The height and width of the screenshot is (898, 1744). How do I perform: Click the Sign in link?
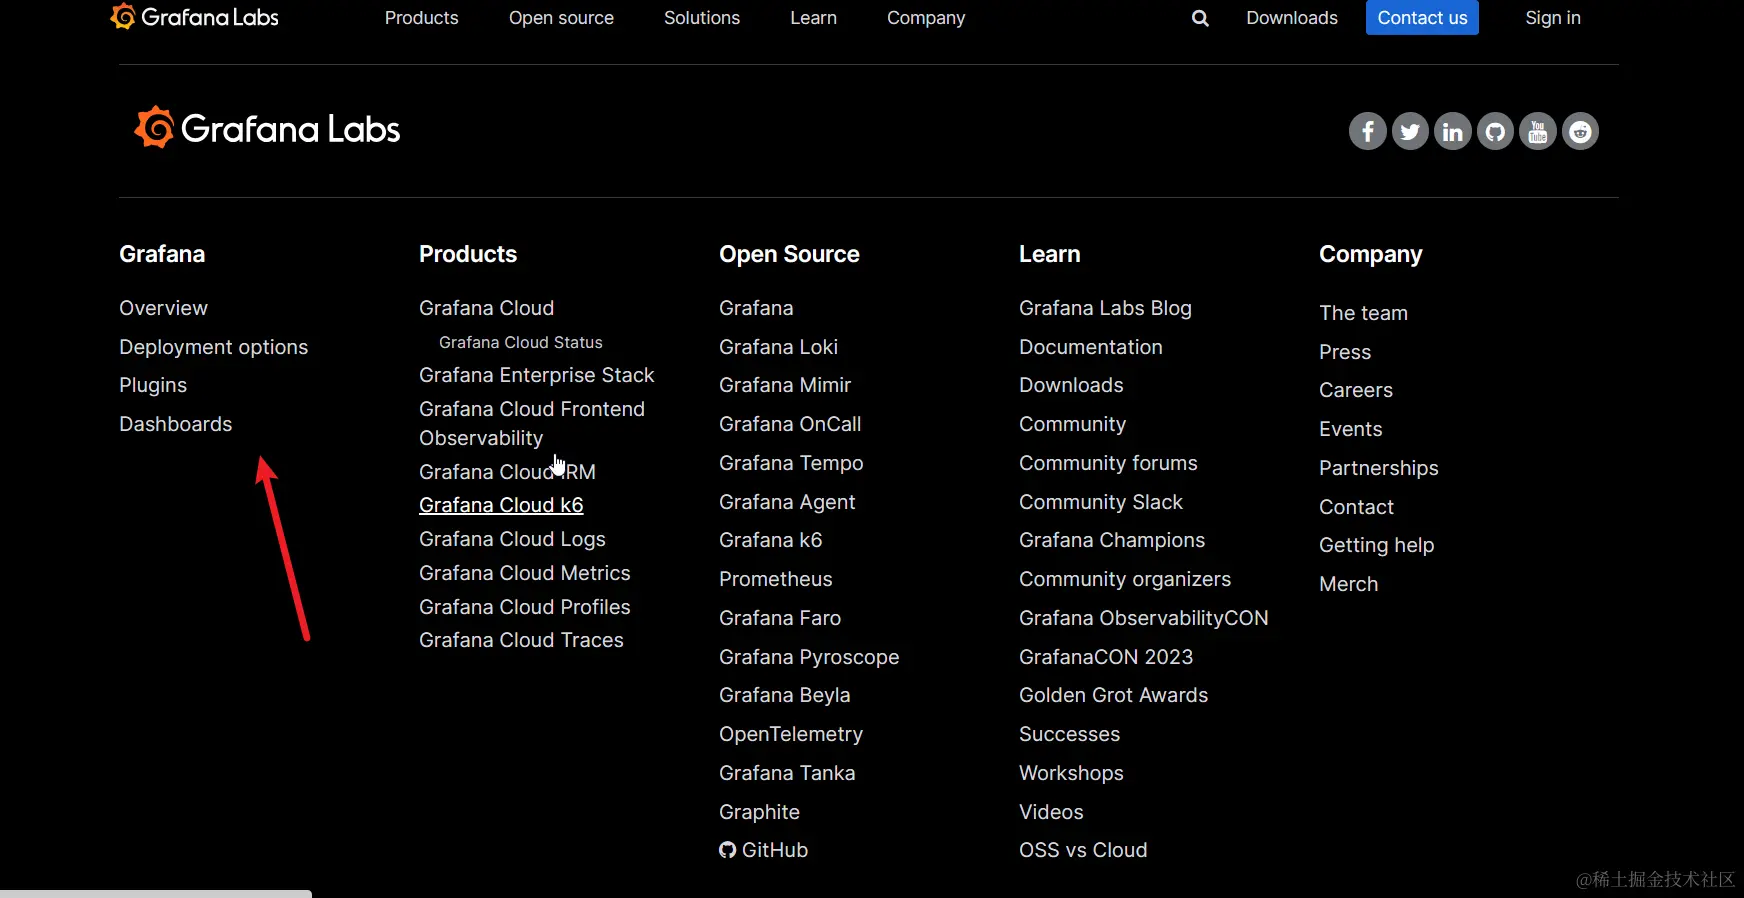[1553, 18]
